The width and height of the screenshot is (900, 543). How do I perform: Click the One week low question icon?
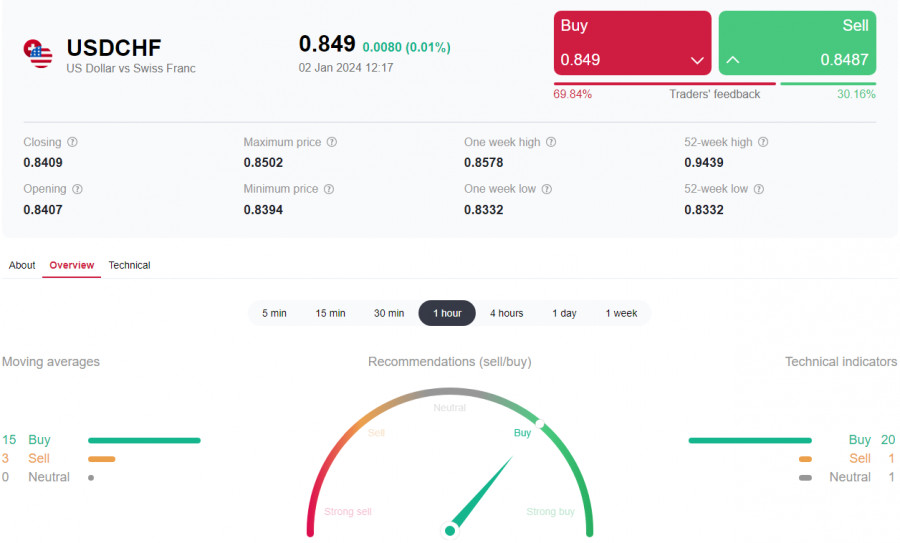tap(547, 189)
